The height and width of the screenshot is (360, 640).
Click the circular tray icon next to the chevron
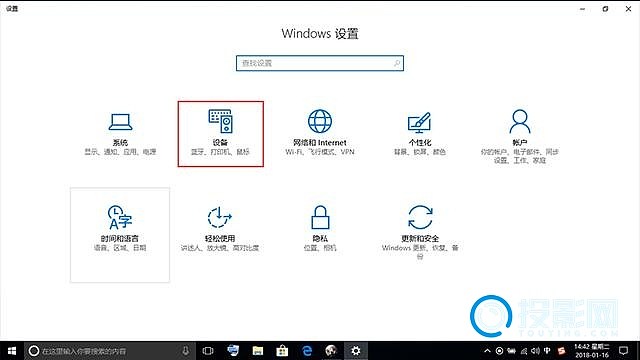click(x=499, y=351)
